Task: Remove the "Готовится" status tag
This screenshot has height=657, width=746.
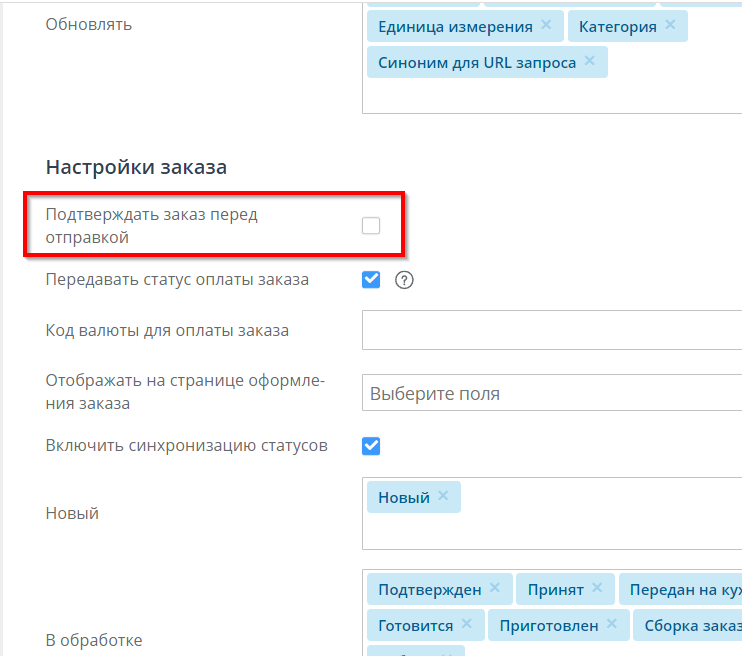Action: click(x=467, y=624)
